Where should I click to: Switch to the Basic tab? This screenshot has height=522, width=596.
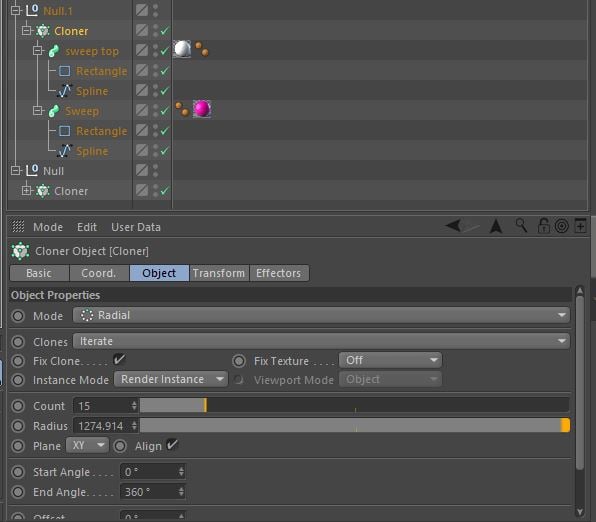(39, 273)
